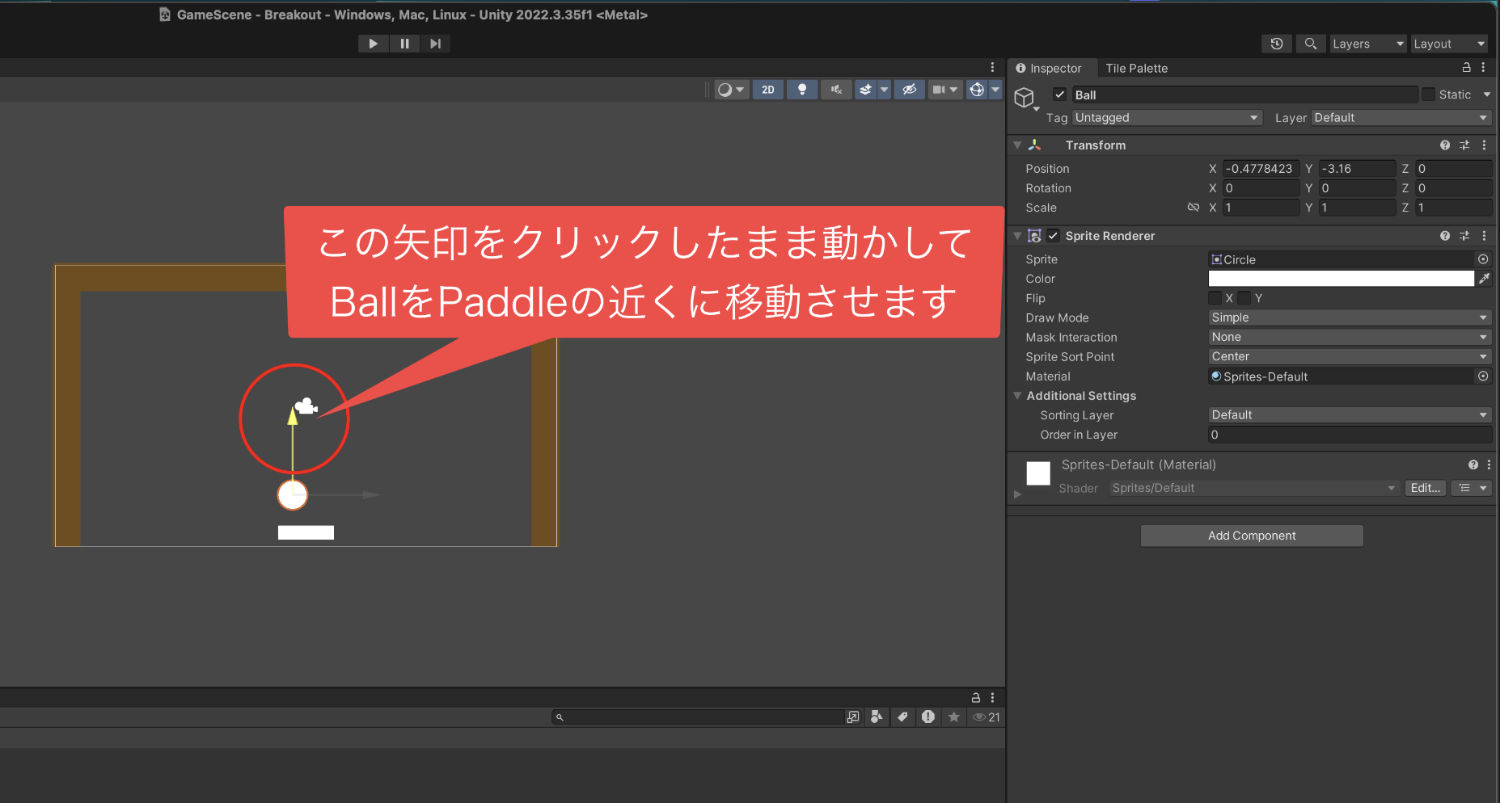Viewport: 1500px width, 803px height.
Task: Open Transform help reference icon
Action: (1445, 145)
